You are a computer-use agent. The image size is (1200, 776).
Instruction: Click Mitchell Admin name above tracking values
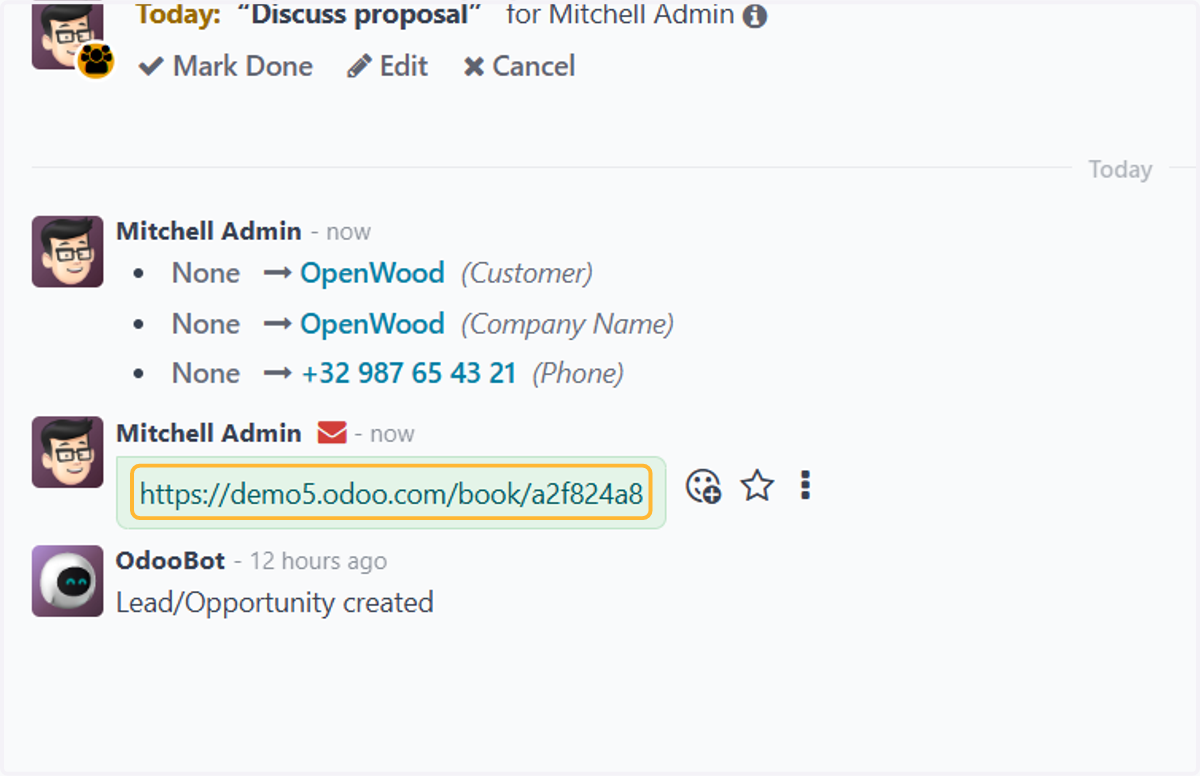pyautogui.click(x=208, y=231)
